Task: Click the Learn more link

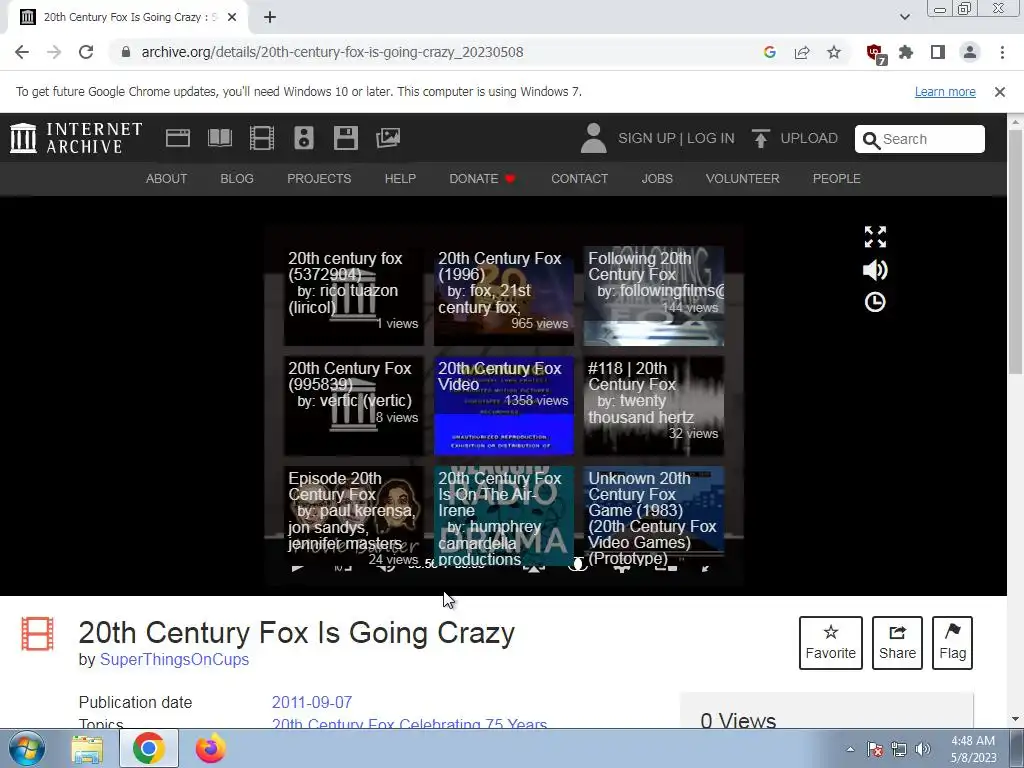Action: [945, 92]
